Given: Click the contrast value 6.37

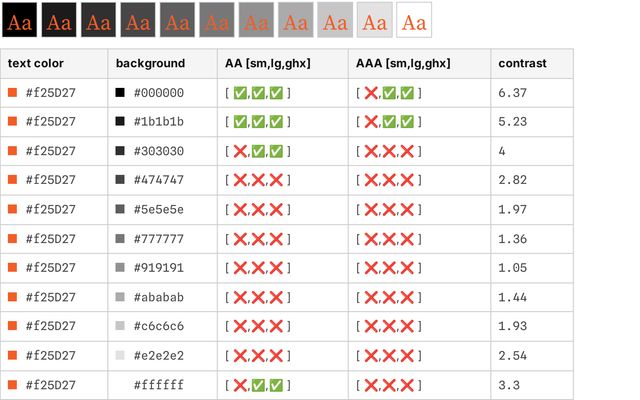Looking at the screenshot, I should pos(512,93).
